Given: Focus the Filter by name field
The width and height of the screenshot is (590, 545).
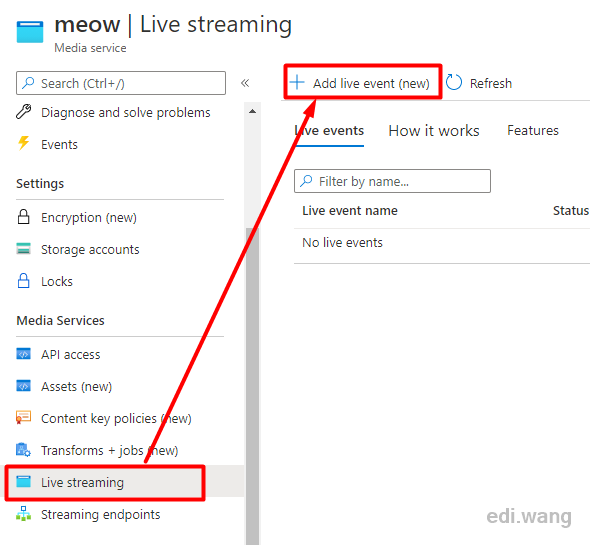Looking at the screenshot, I should [392, 181].
